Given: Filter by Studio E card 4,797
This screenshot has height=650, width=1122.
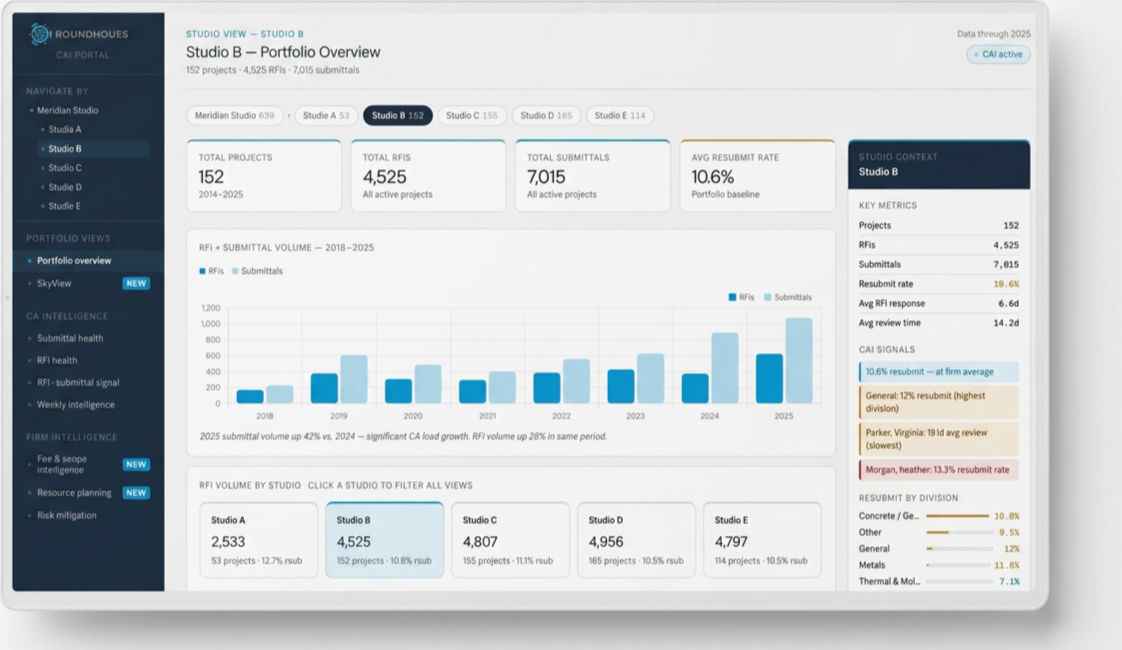Looking at the screenshot, I should tap(762, 540).
